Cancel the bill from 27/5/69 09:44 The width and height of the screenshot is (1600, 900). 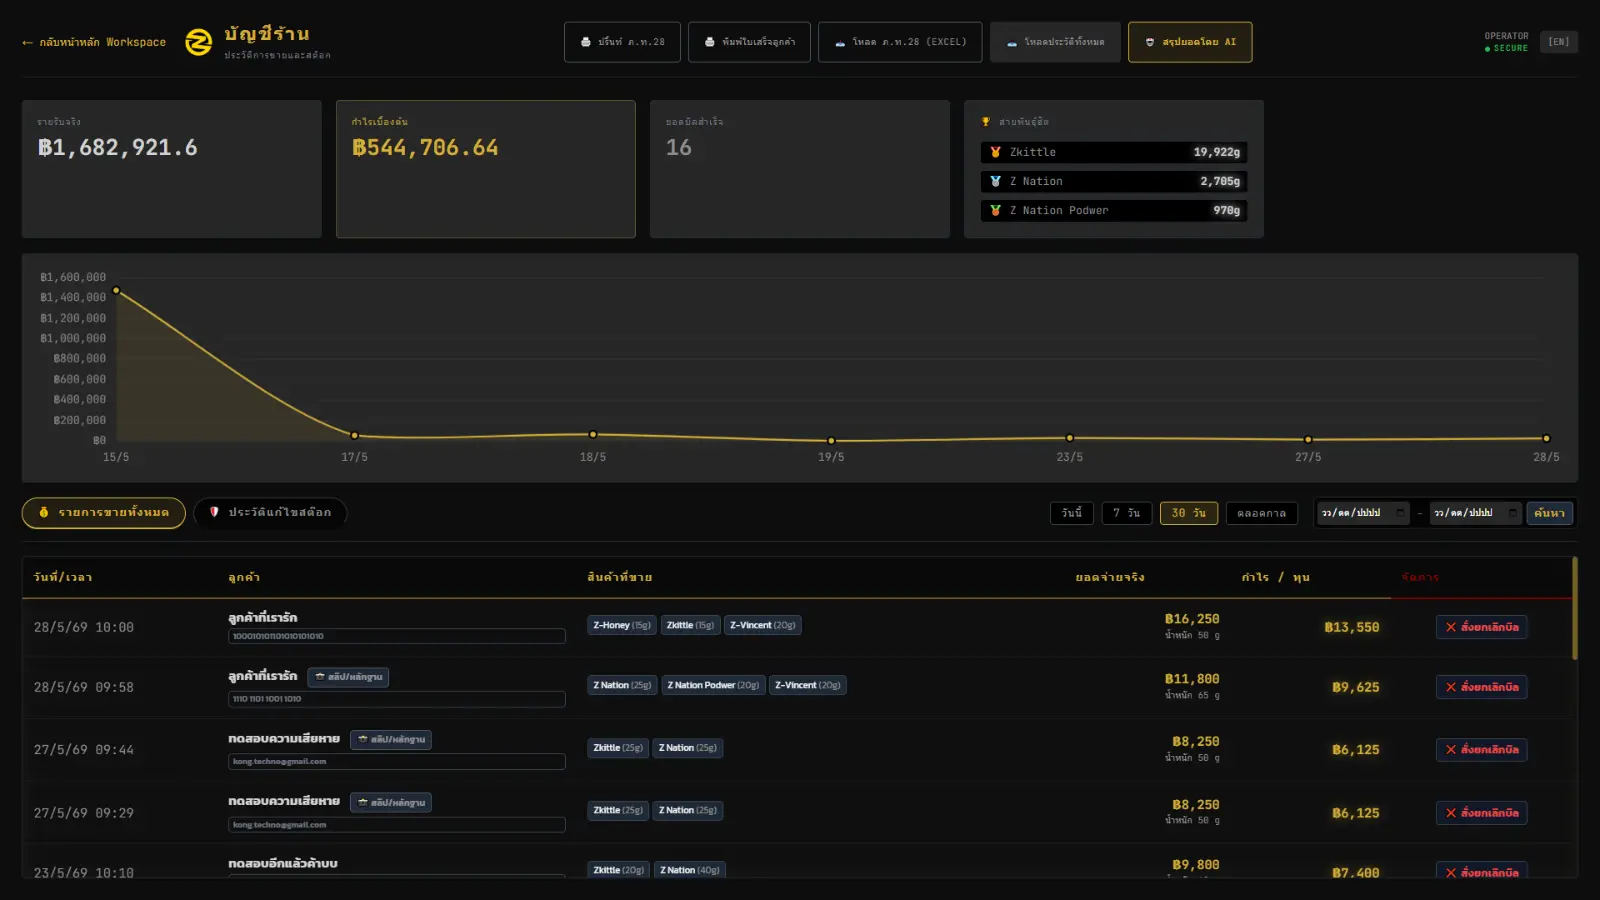pos(1482,749)
